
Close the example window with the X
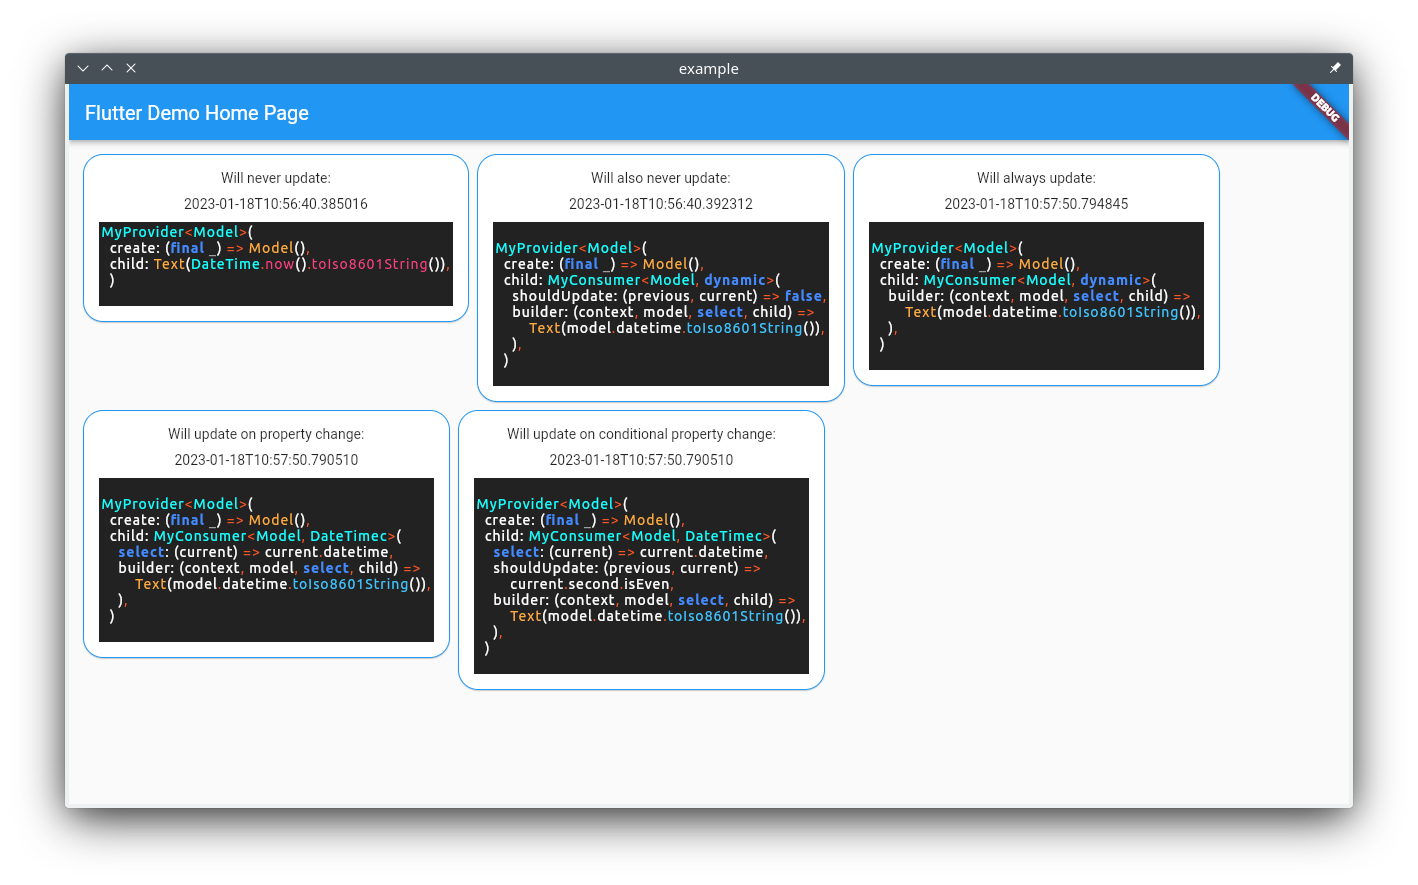[x=131, y=68]
